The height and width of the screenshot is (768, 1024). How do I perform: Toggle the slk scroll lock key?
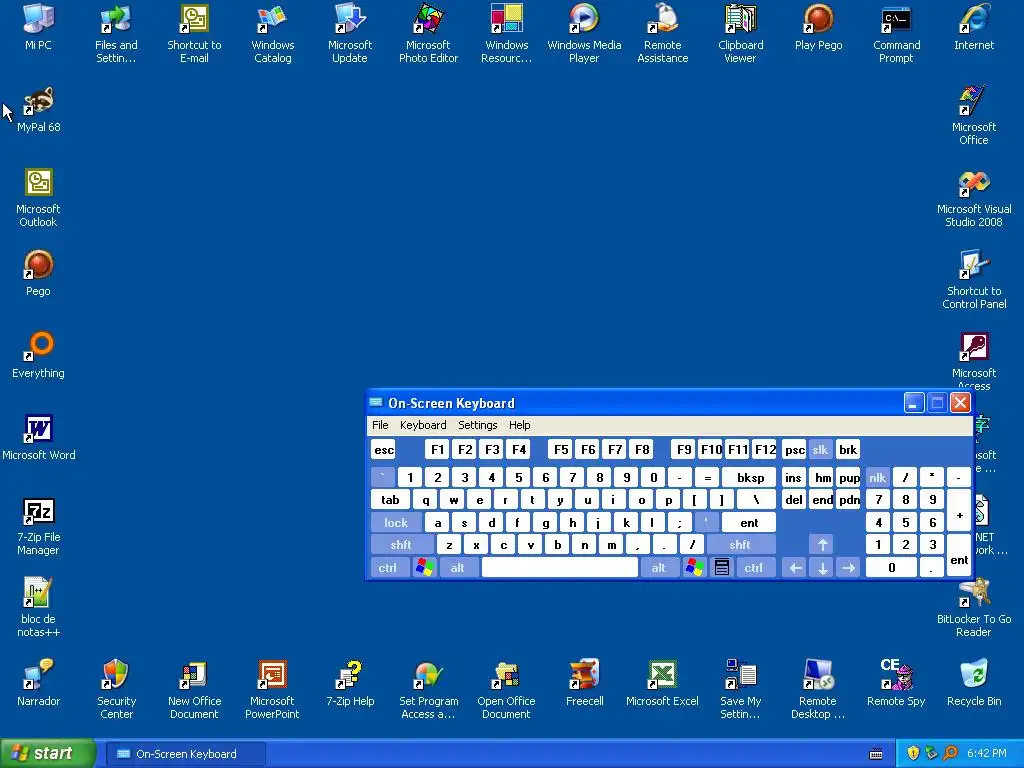(820, 449)
